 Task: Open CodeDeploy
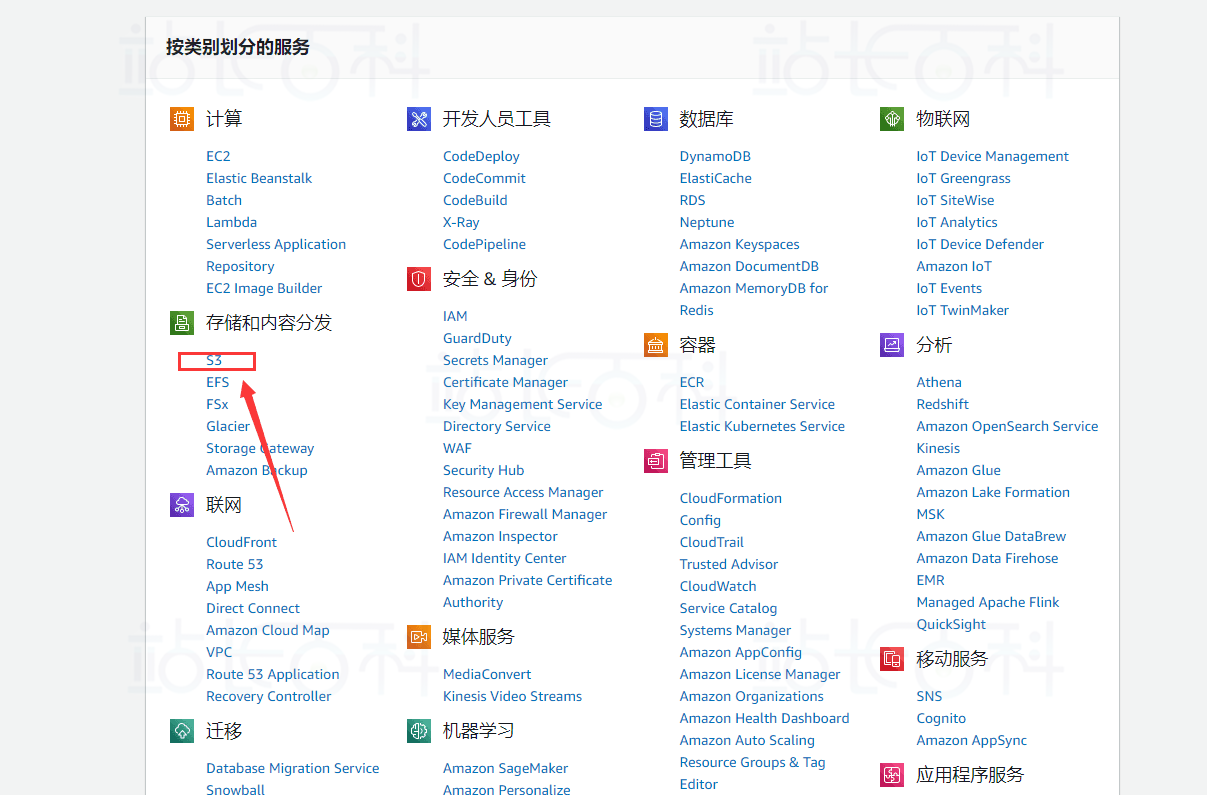point(481,156)
